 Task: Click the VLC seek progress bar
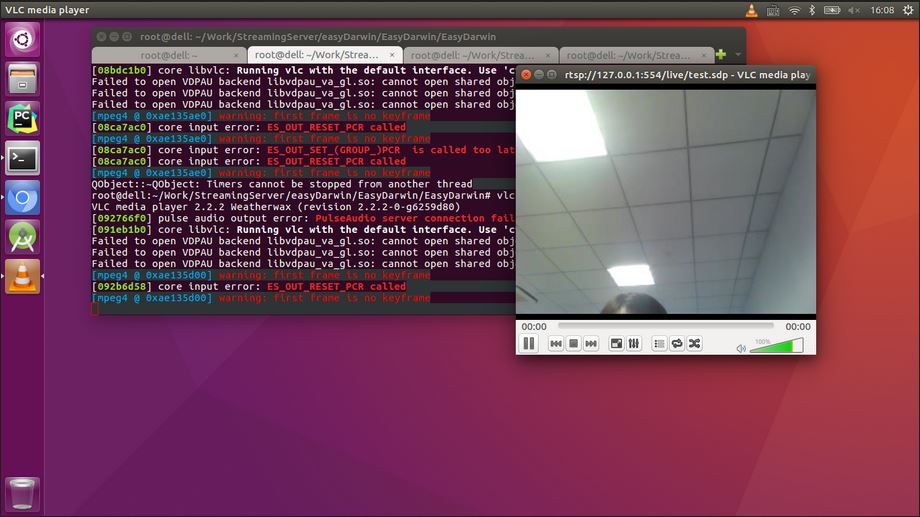(x=665, y=325)
